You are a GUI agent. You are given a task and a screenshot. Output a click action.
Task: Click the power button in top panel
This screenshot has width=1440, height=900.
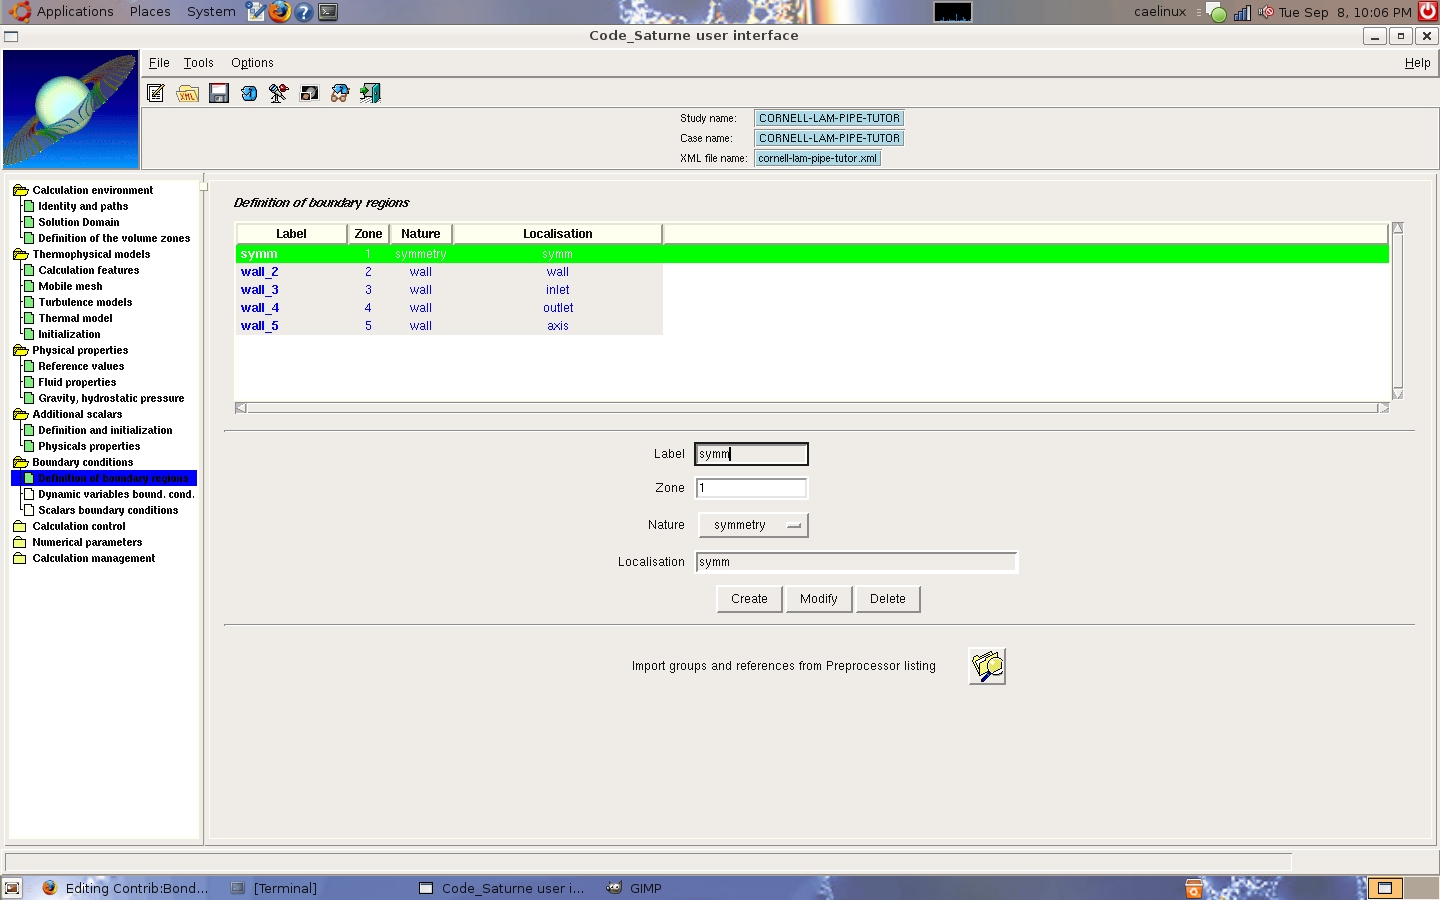1428,12
